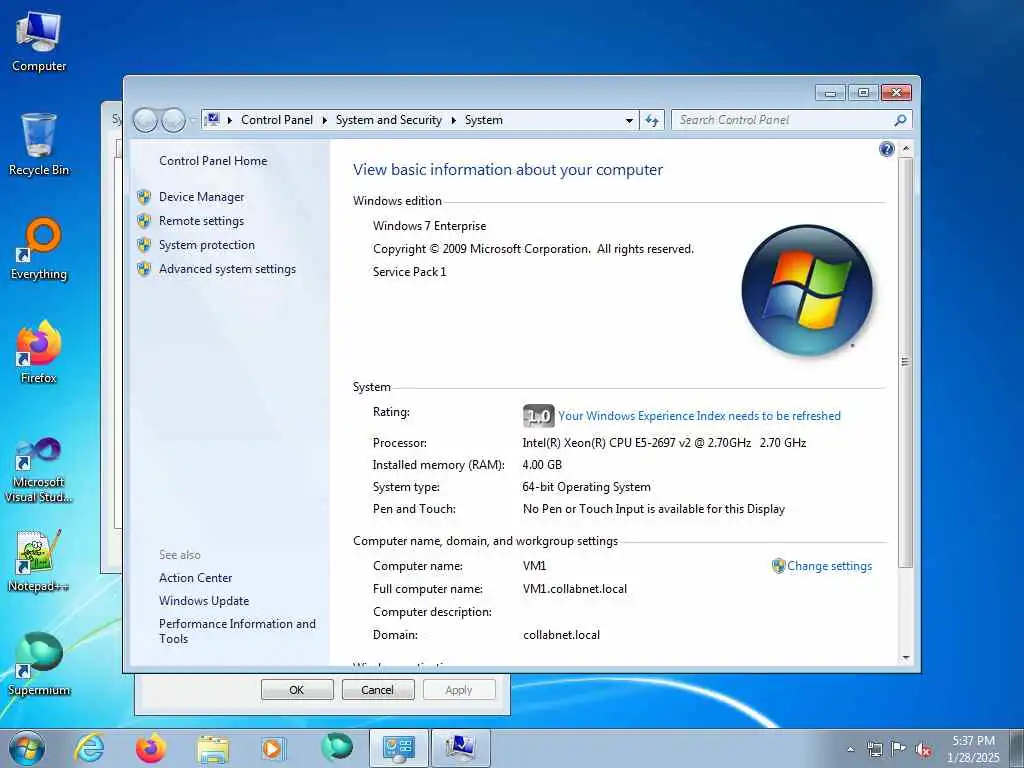
Task: Click the computer icon in address bar
Action: point(212,120)
